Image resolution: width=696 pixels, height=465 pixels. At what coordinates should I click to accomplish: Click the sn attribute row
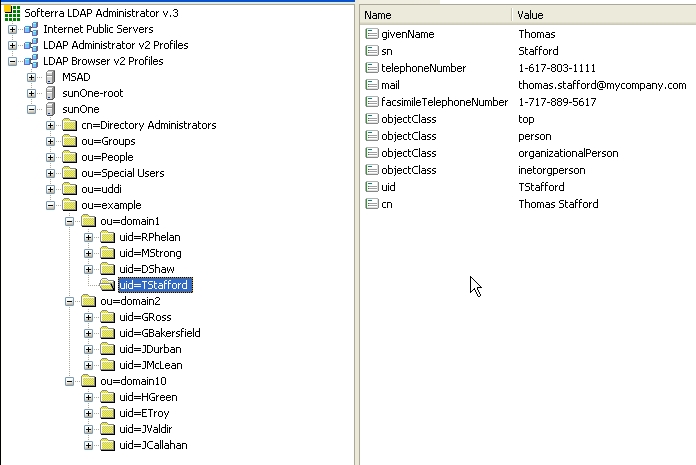pos(528,51)
